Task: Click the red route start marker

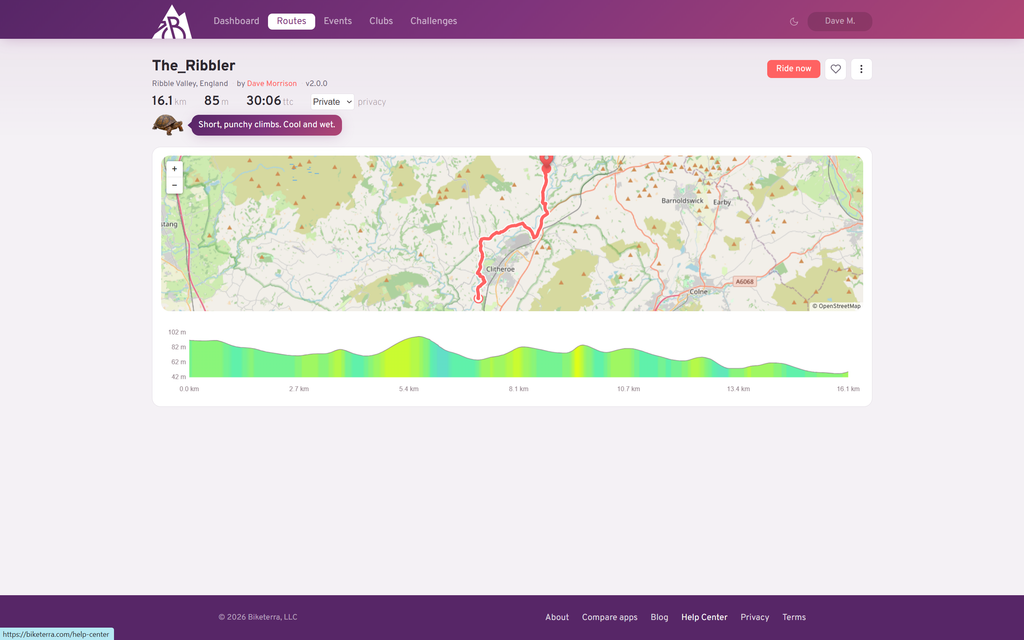Action: point(547,164)
